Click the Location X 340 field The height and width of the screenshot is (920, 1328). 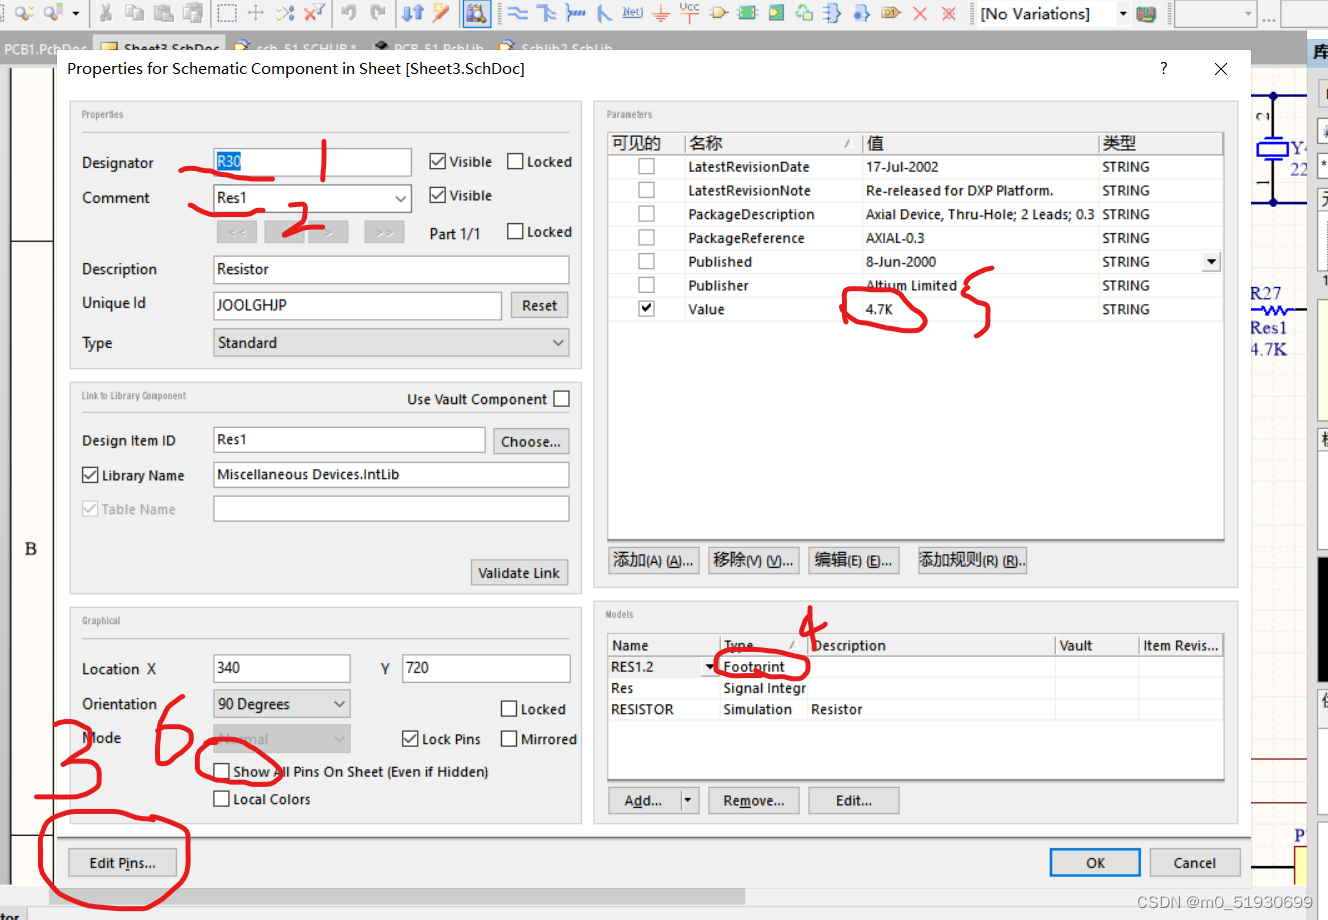[282, 668]
